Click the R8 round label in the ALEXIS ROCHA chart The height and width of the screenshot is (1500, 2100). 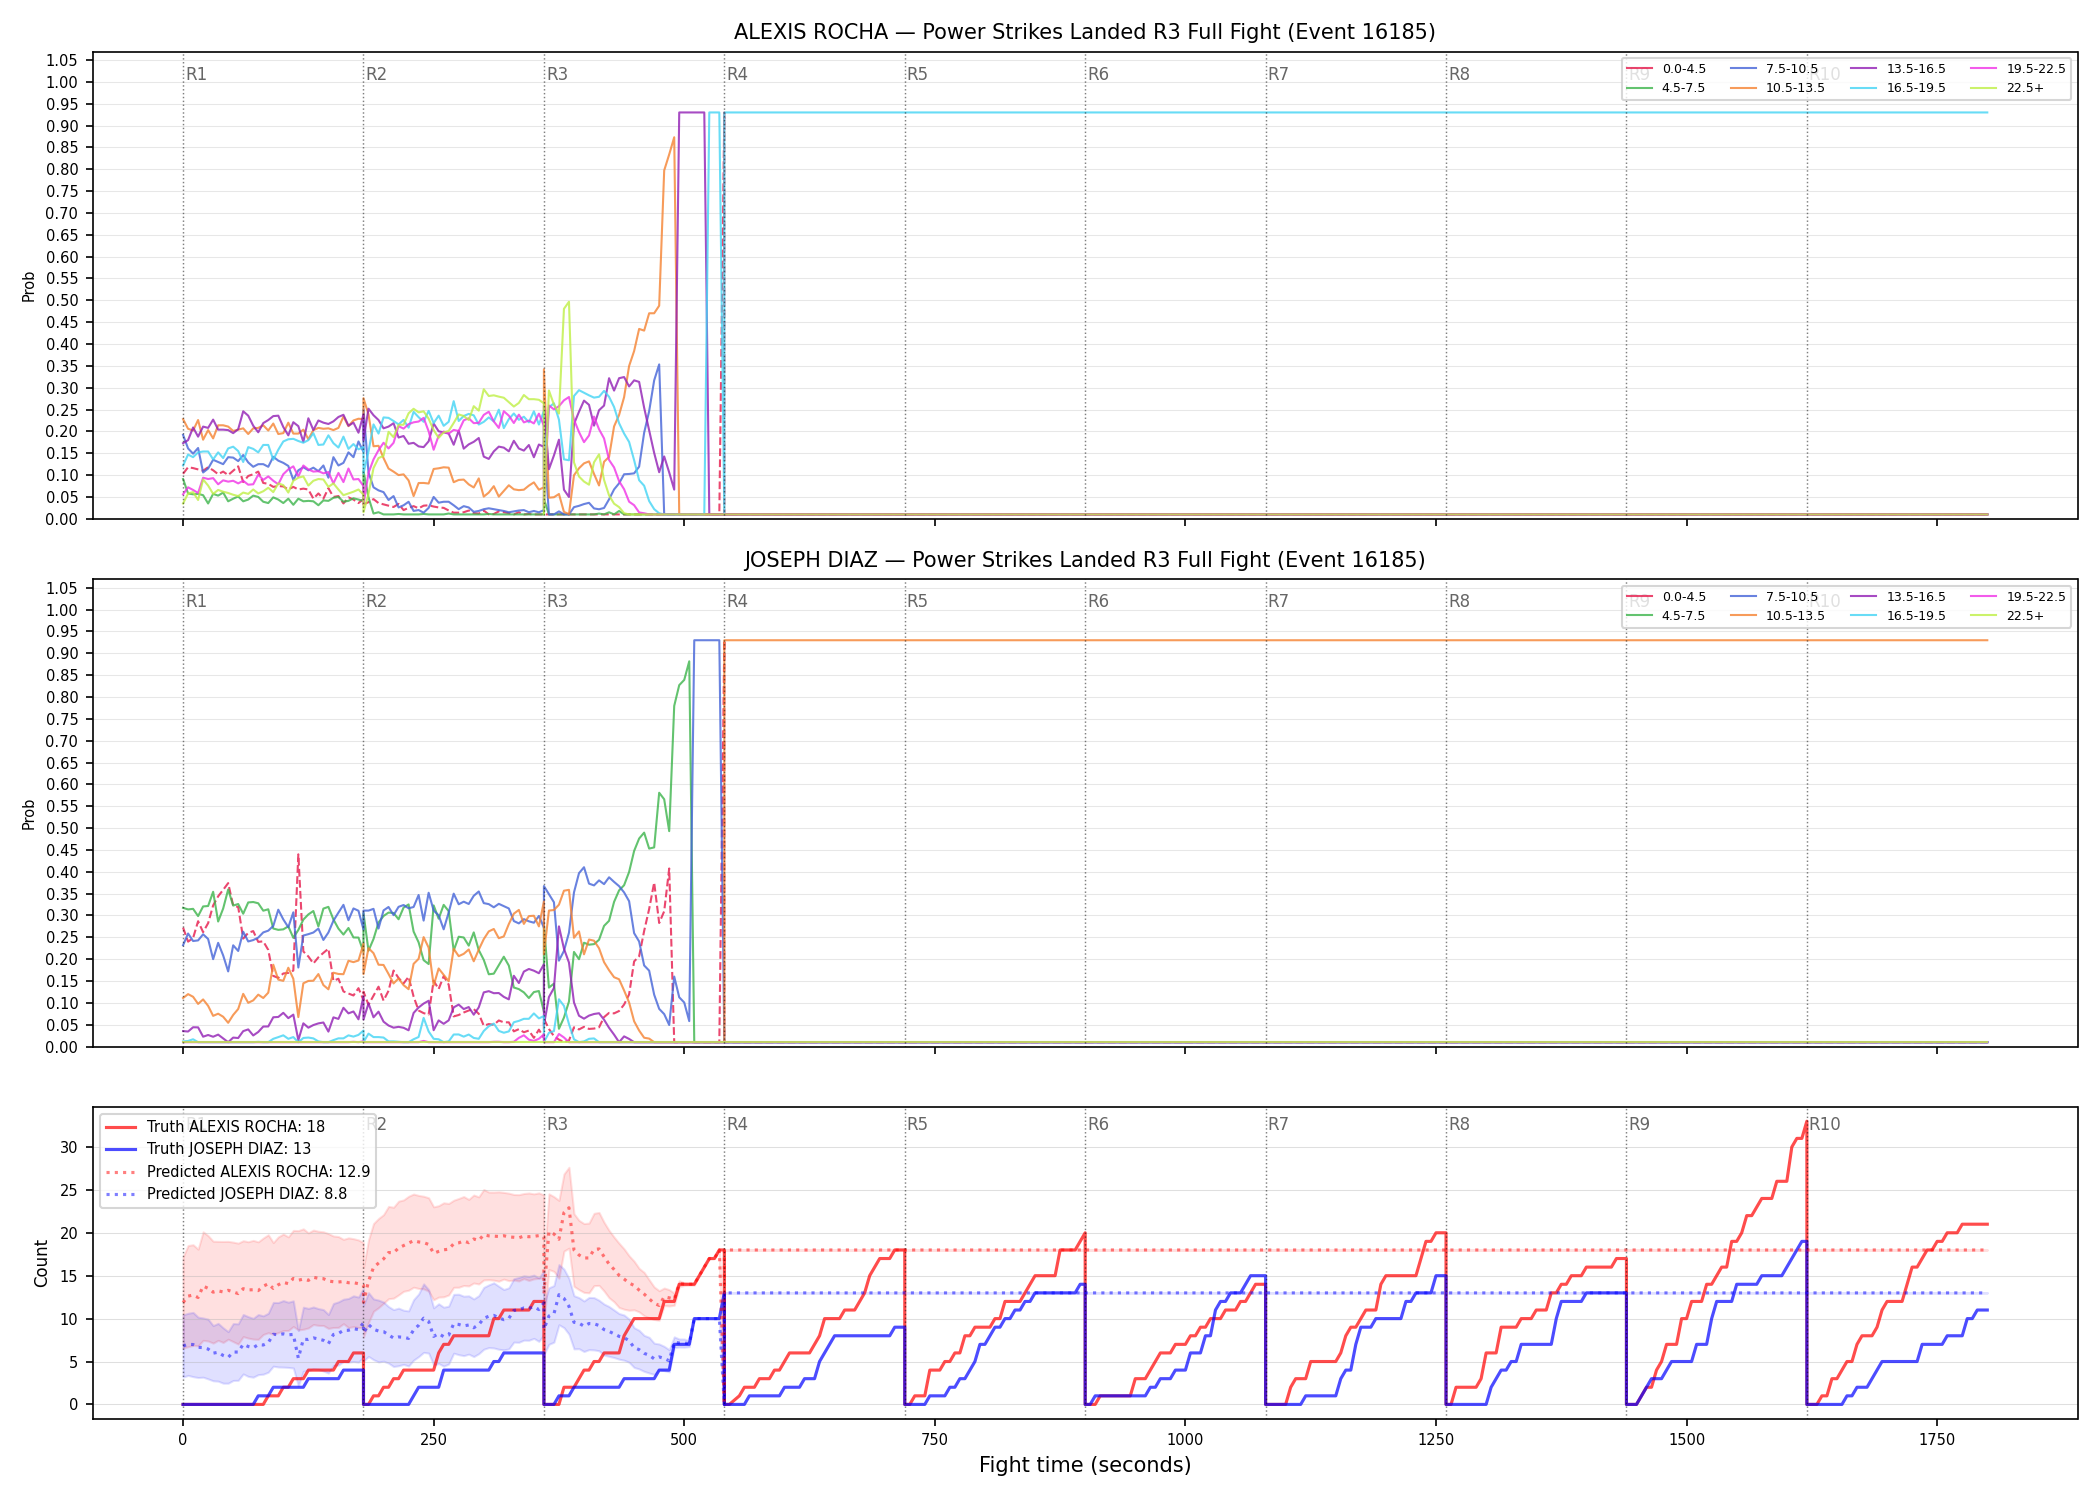[x=1459, y=74]
